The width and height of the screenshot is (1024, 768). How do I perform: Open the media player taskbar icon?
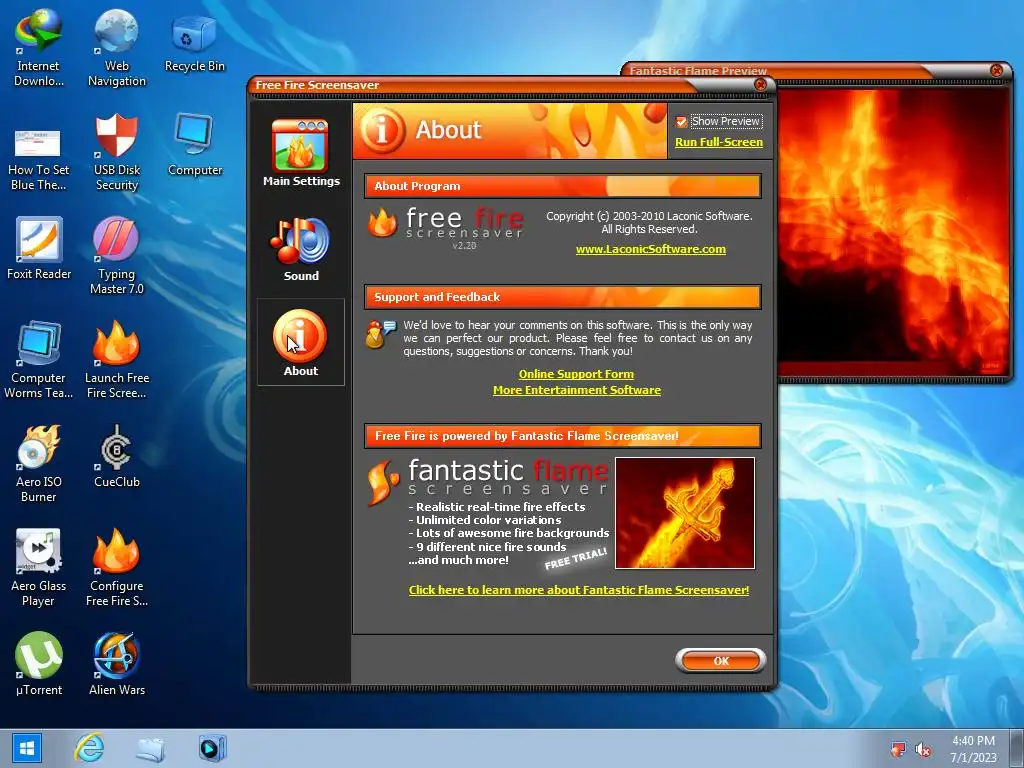212,748
